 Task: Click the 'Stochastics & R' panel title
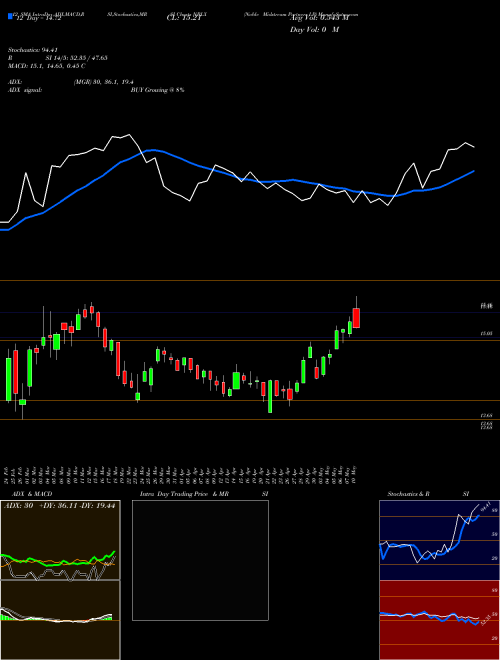pyautogui.click(x=409, y=494)
